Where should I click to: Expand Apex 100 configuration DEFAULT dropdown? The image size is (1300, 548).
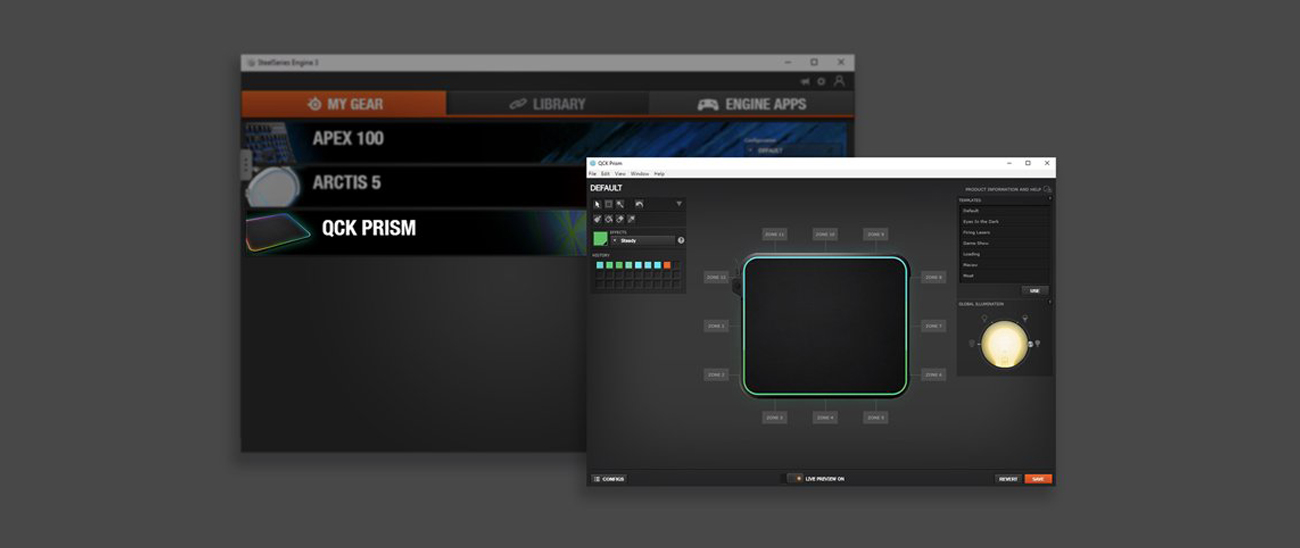(790, 150)
